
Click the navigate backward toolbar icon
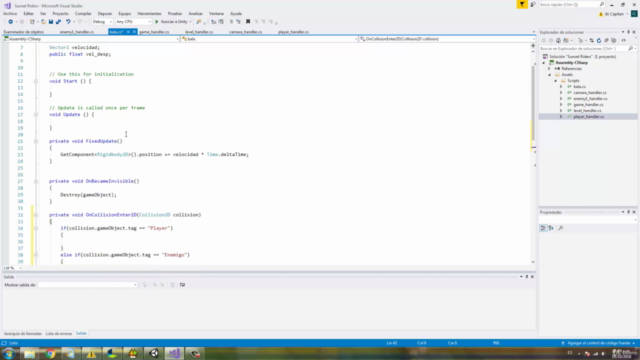[x=11, y=22]
